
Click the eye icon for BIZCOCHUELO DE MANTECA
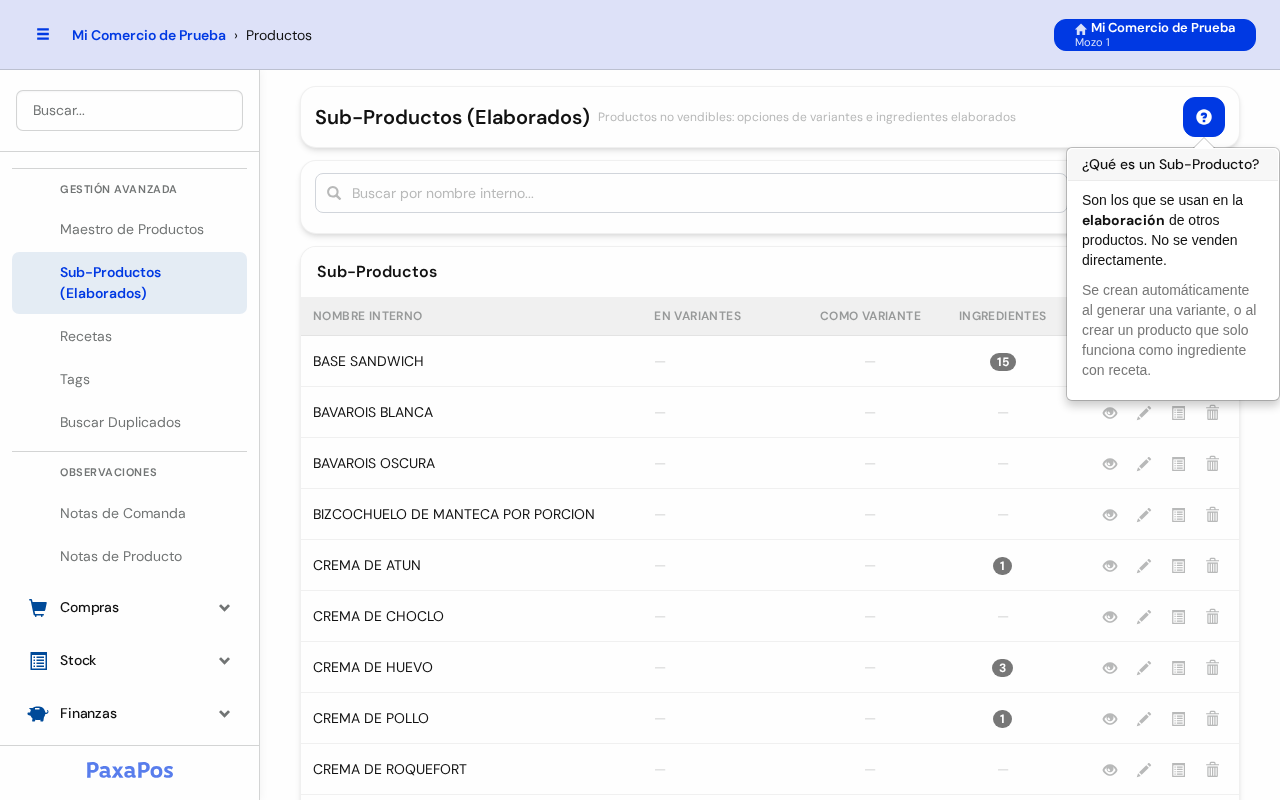[x=1110, y=515]
